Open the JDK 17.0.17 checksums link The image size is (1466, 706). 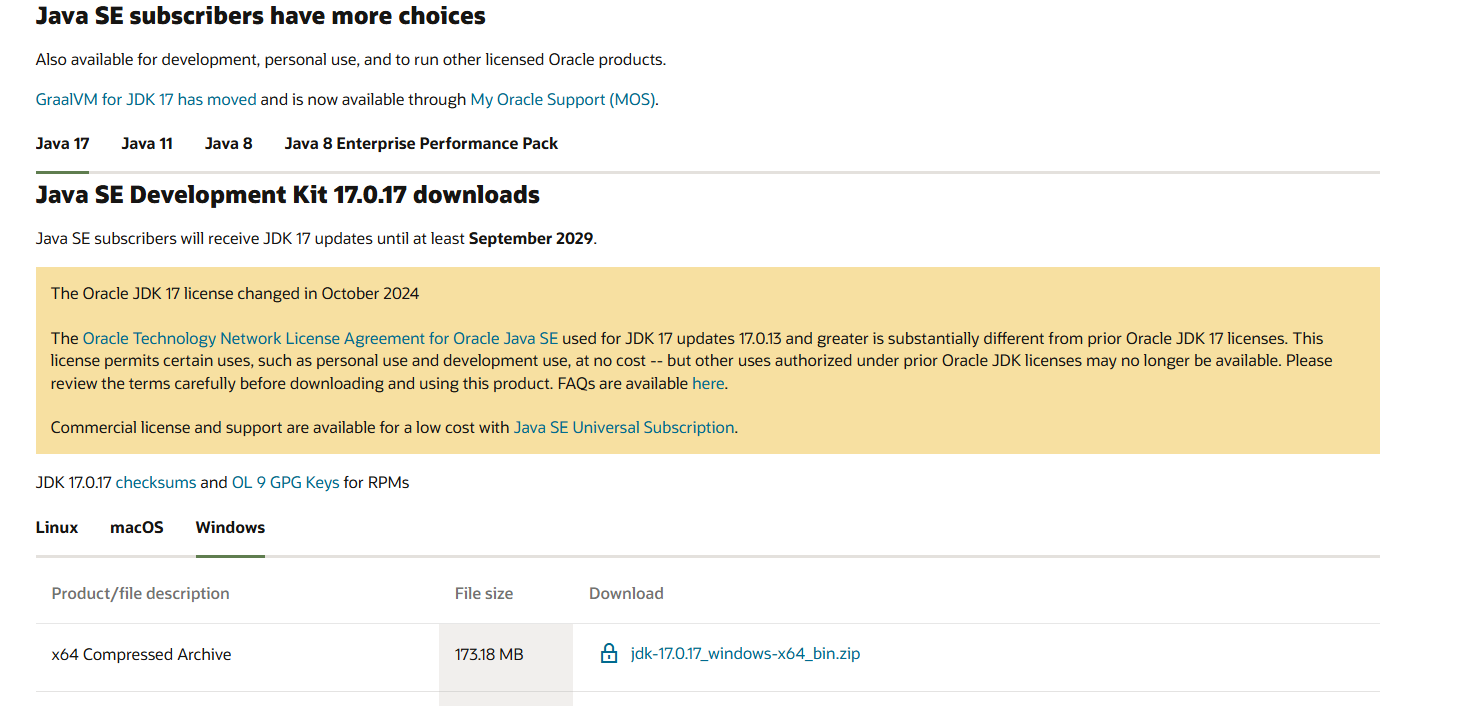[x=156, y=482]
